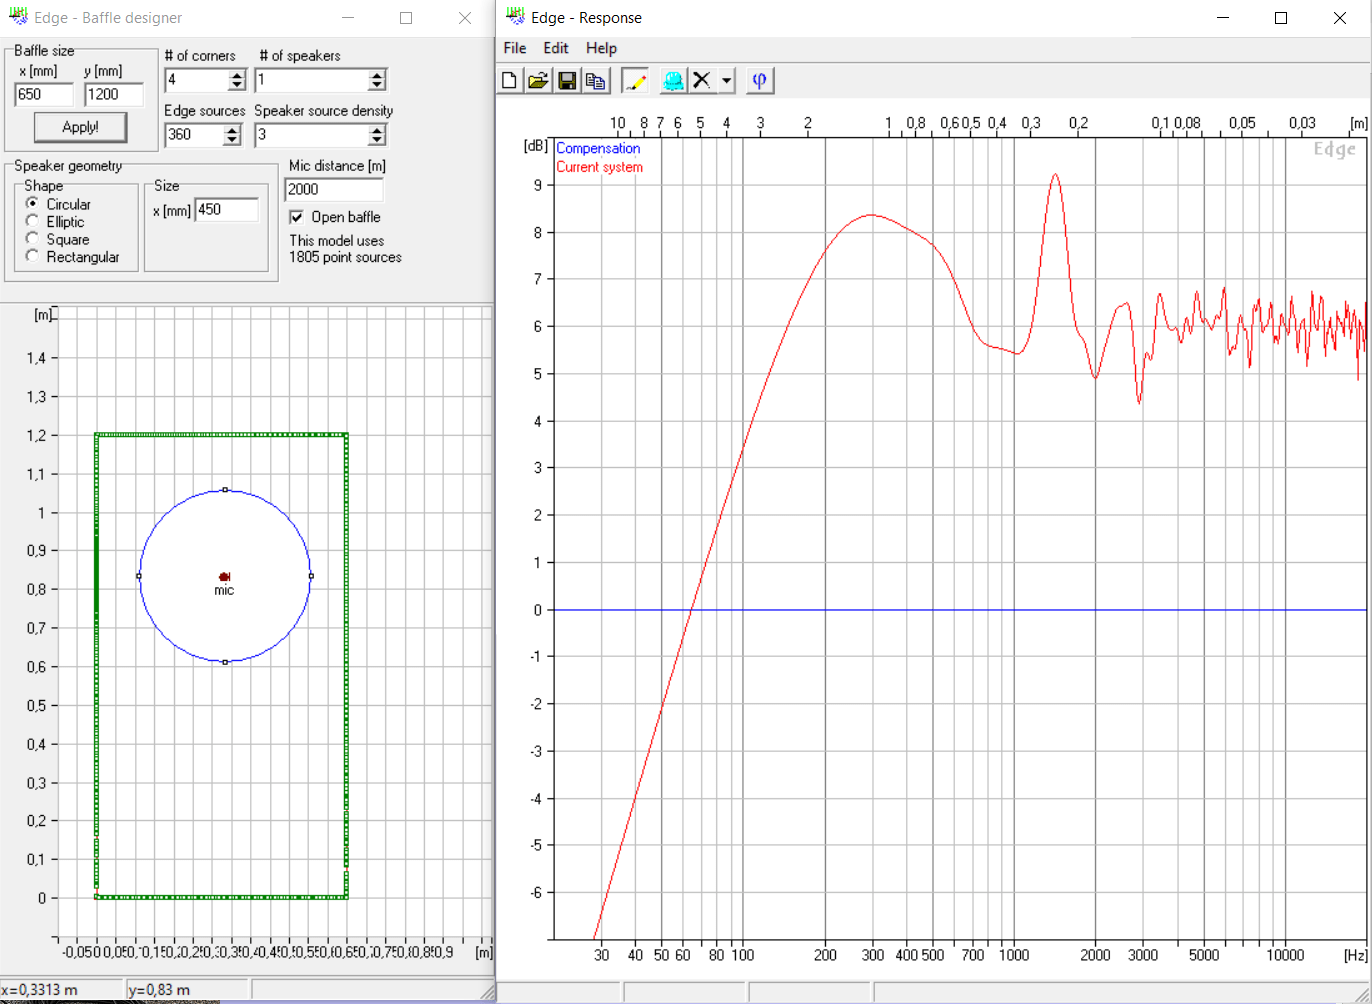Increase the number of corners
This screenshot has height=1004, width=1372.
coord(237,75)
